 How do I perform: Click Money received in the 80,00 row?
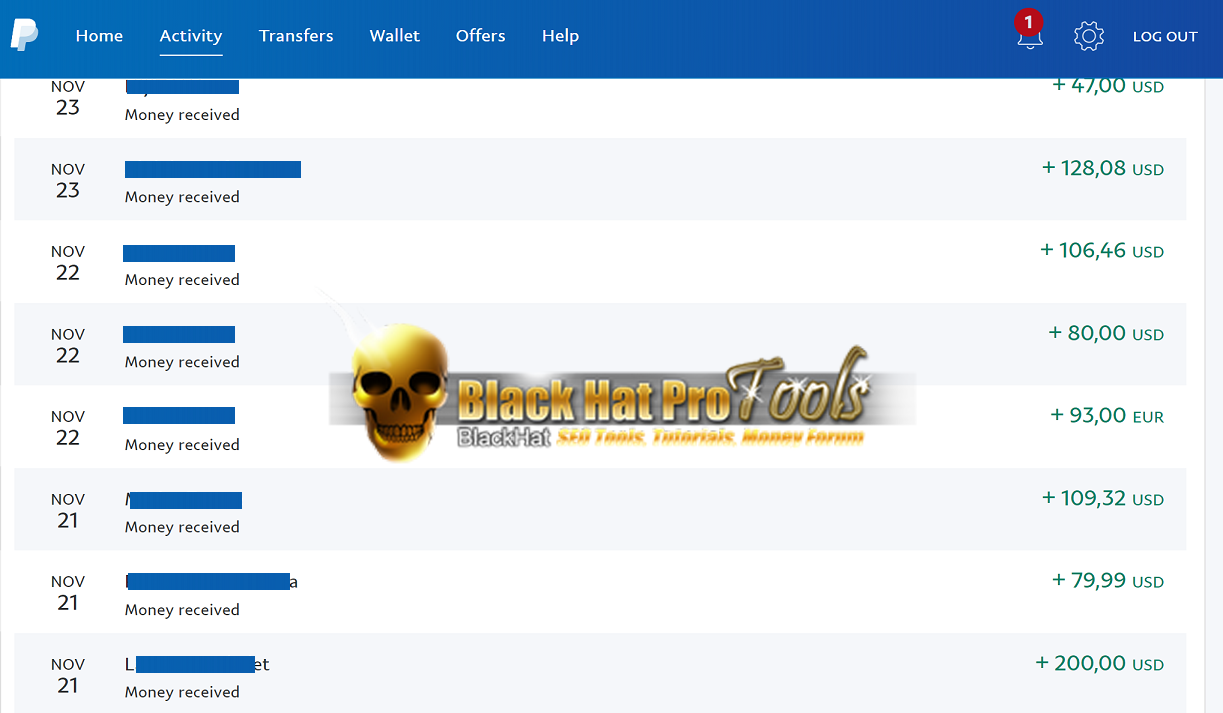pyautogui.click(x=182, y=362)
